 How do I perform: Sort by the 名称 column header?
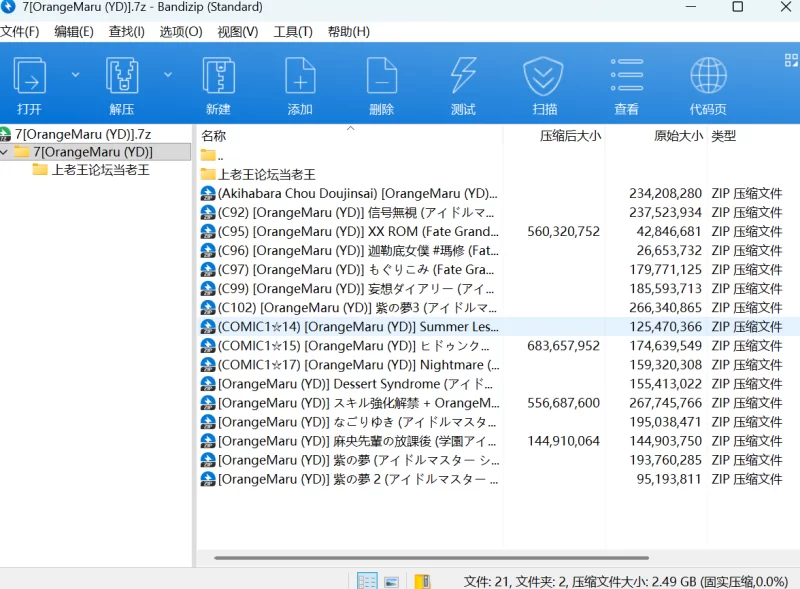click(214, 136)
